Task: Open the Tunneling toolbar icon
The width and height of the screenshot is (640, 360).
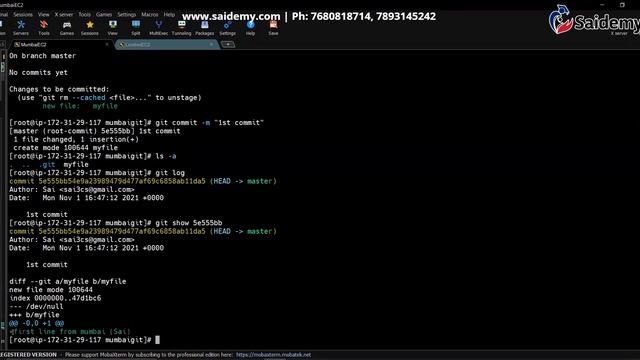Action: (181, 28)
